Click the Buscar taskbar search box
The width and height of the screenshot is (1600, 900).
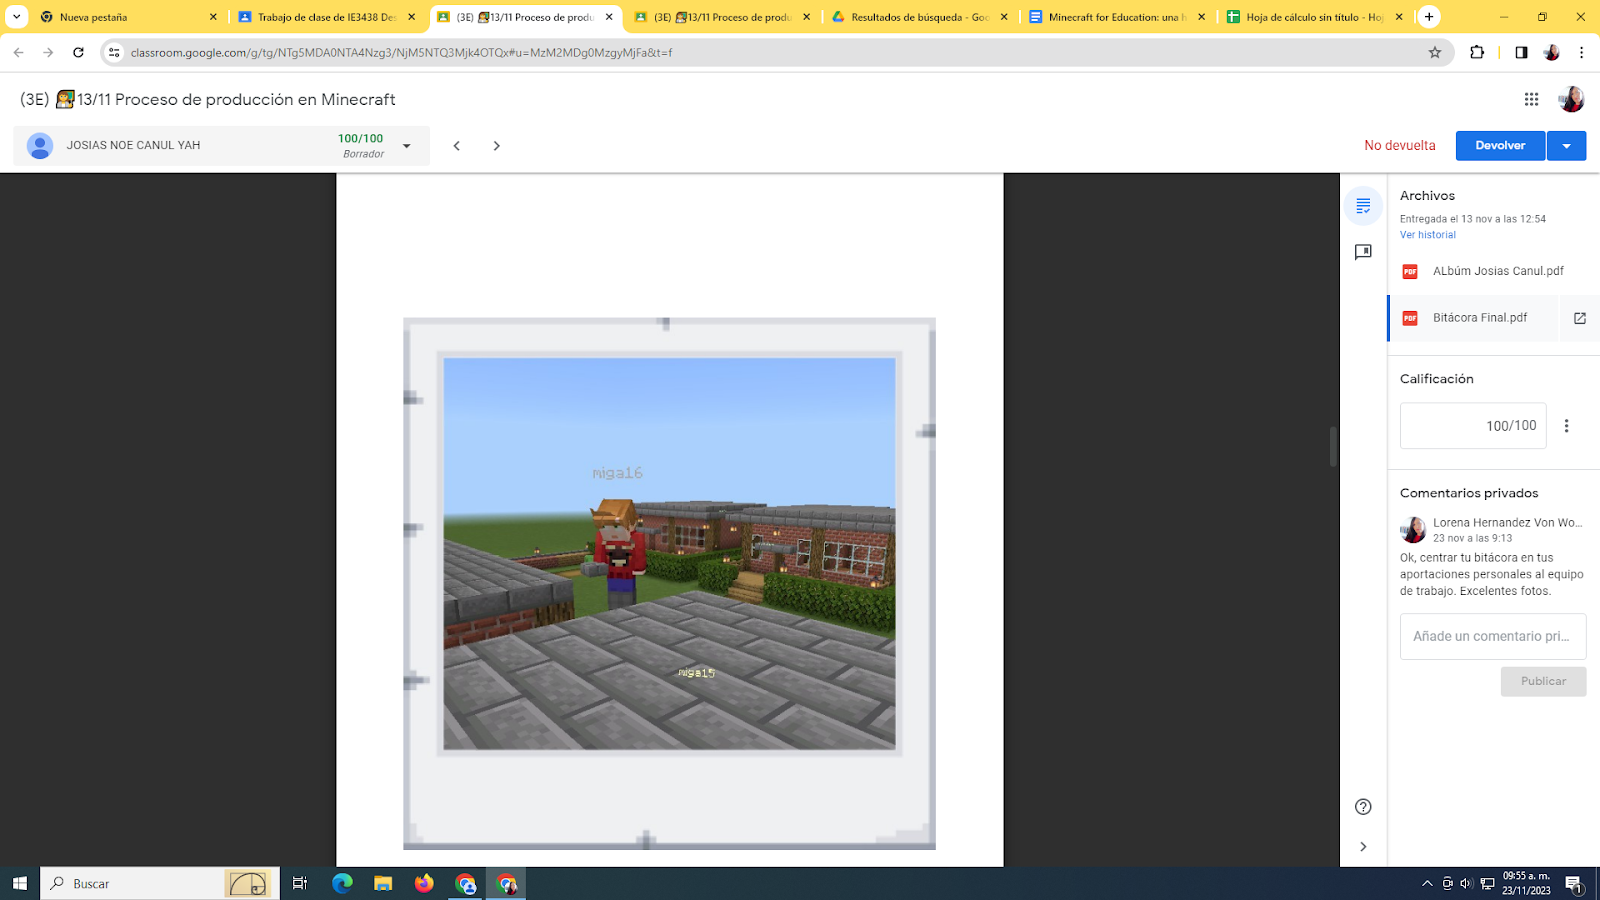click(x=160, y=884)
